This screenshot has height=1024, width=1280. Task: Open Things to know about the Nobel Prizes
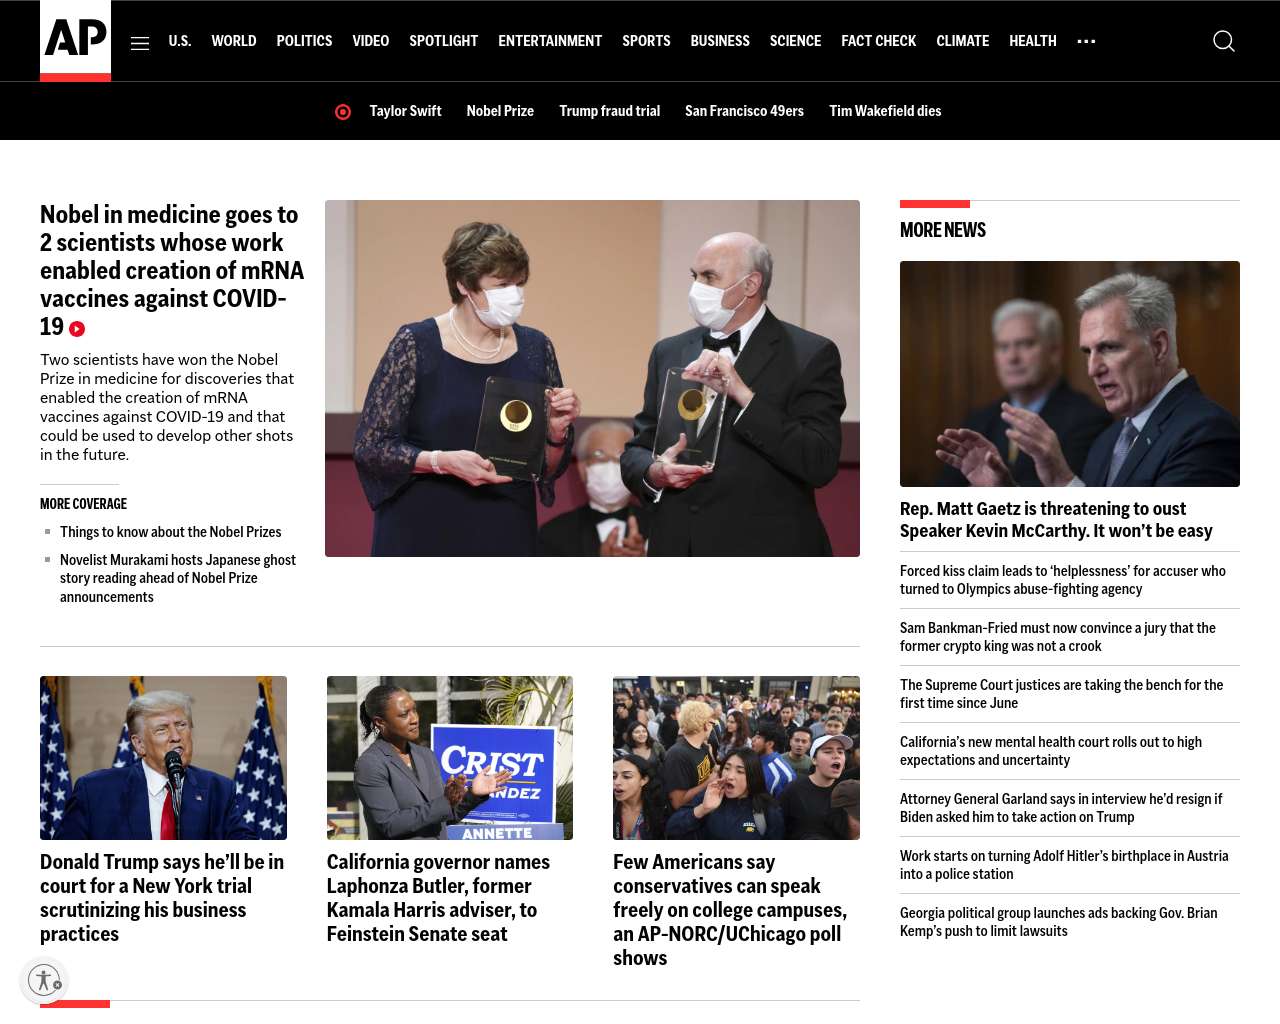(170, 532)
